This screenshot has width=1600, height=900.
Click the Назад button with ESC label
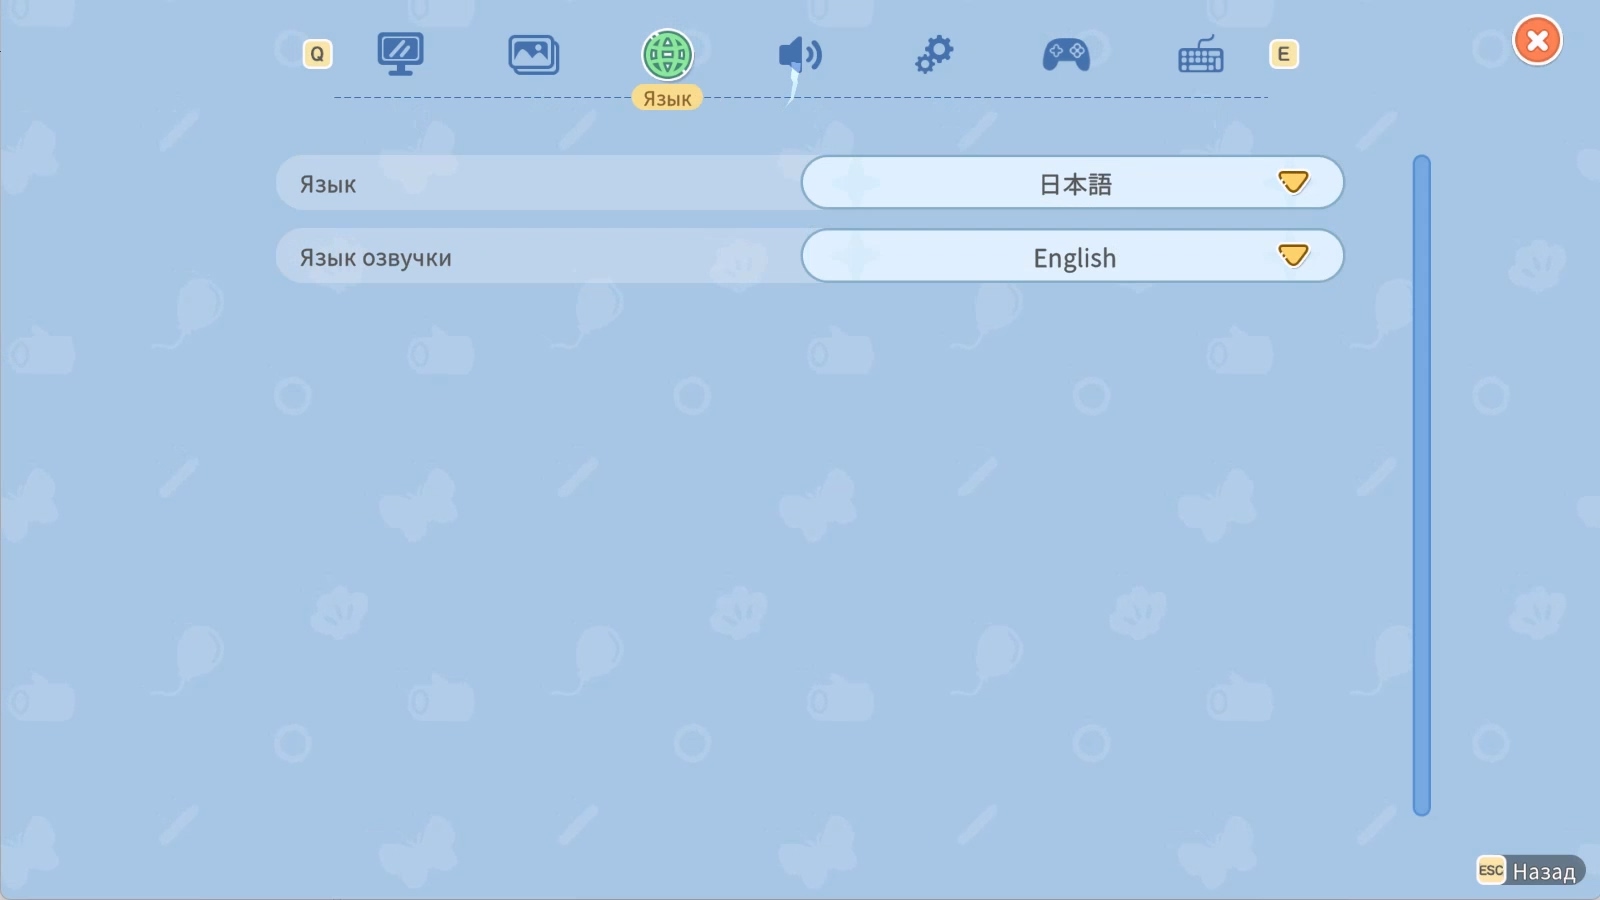pos(1530,871)
